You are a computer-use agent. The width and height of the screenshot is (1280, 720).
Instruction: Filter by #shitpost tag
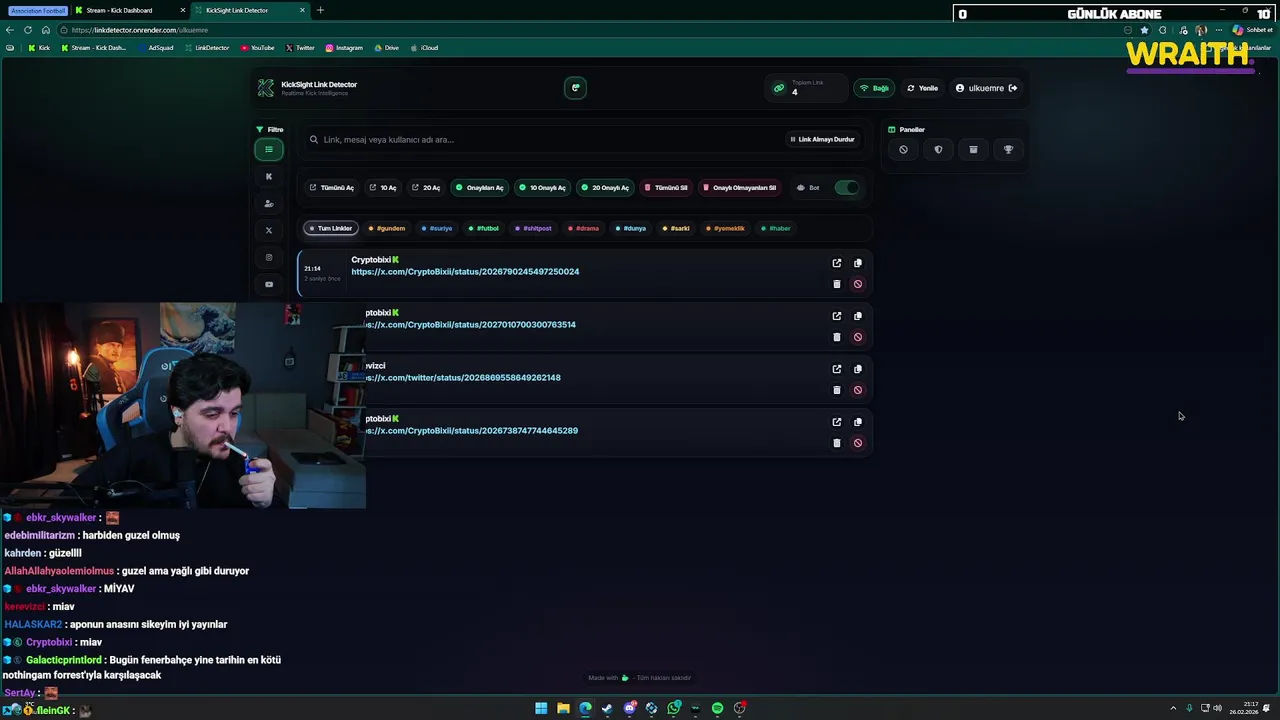pos(534,228)
